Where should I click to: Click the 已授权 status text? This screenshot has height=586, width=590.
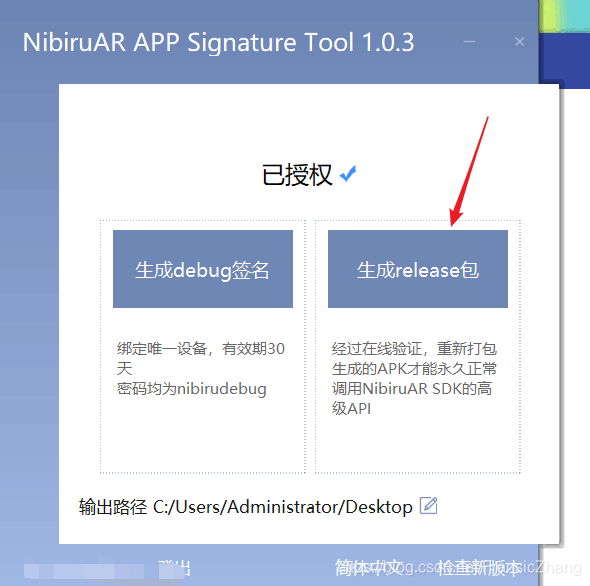click(297, 175)
